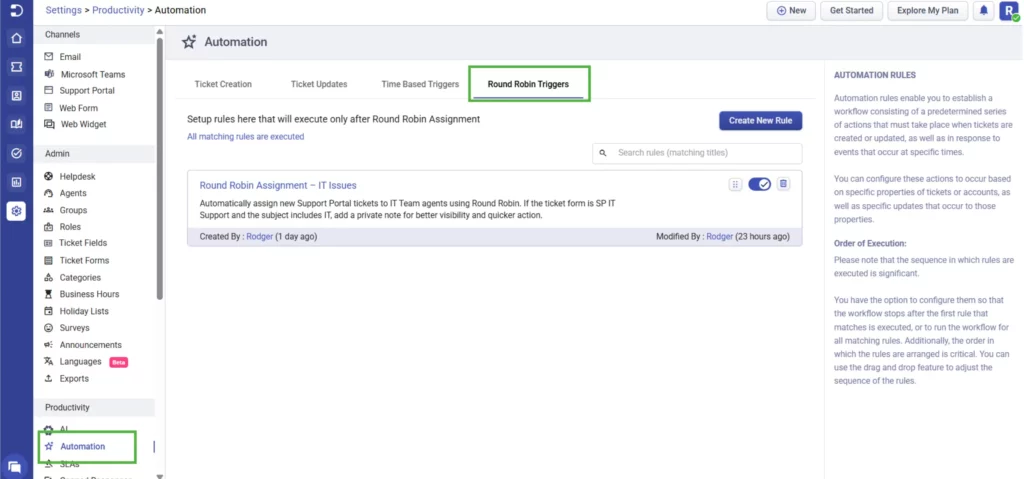The width and height of the screenshot is (1024, 479).
Task: Open the Knowledge Base book icon
Action: (16, 124)
